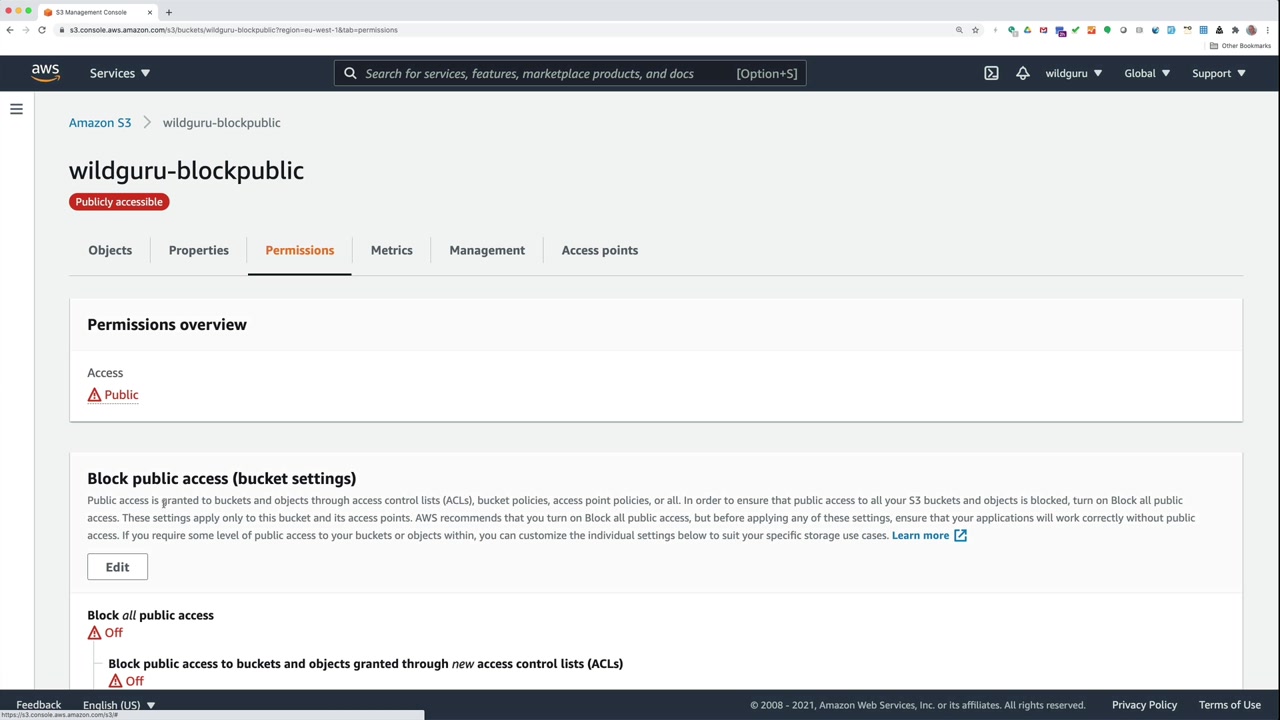The height and width of the screenshot is (720, 1280).
Task: Open the hamburger side navigation menu
Action: [16, 109]
